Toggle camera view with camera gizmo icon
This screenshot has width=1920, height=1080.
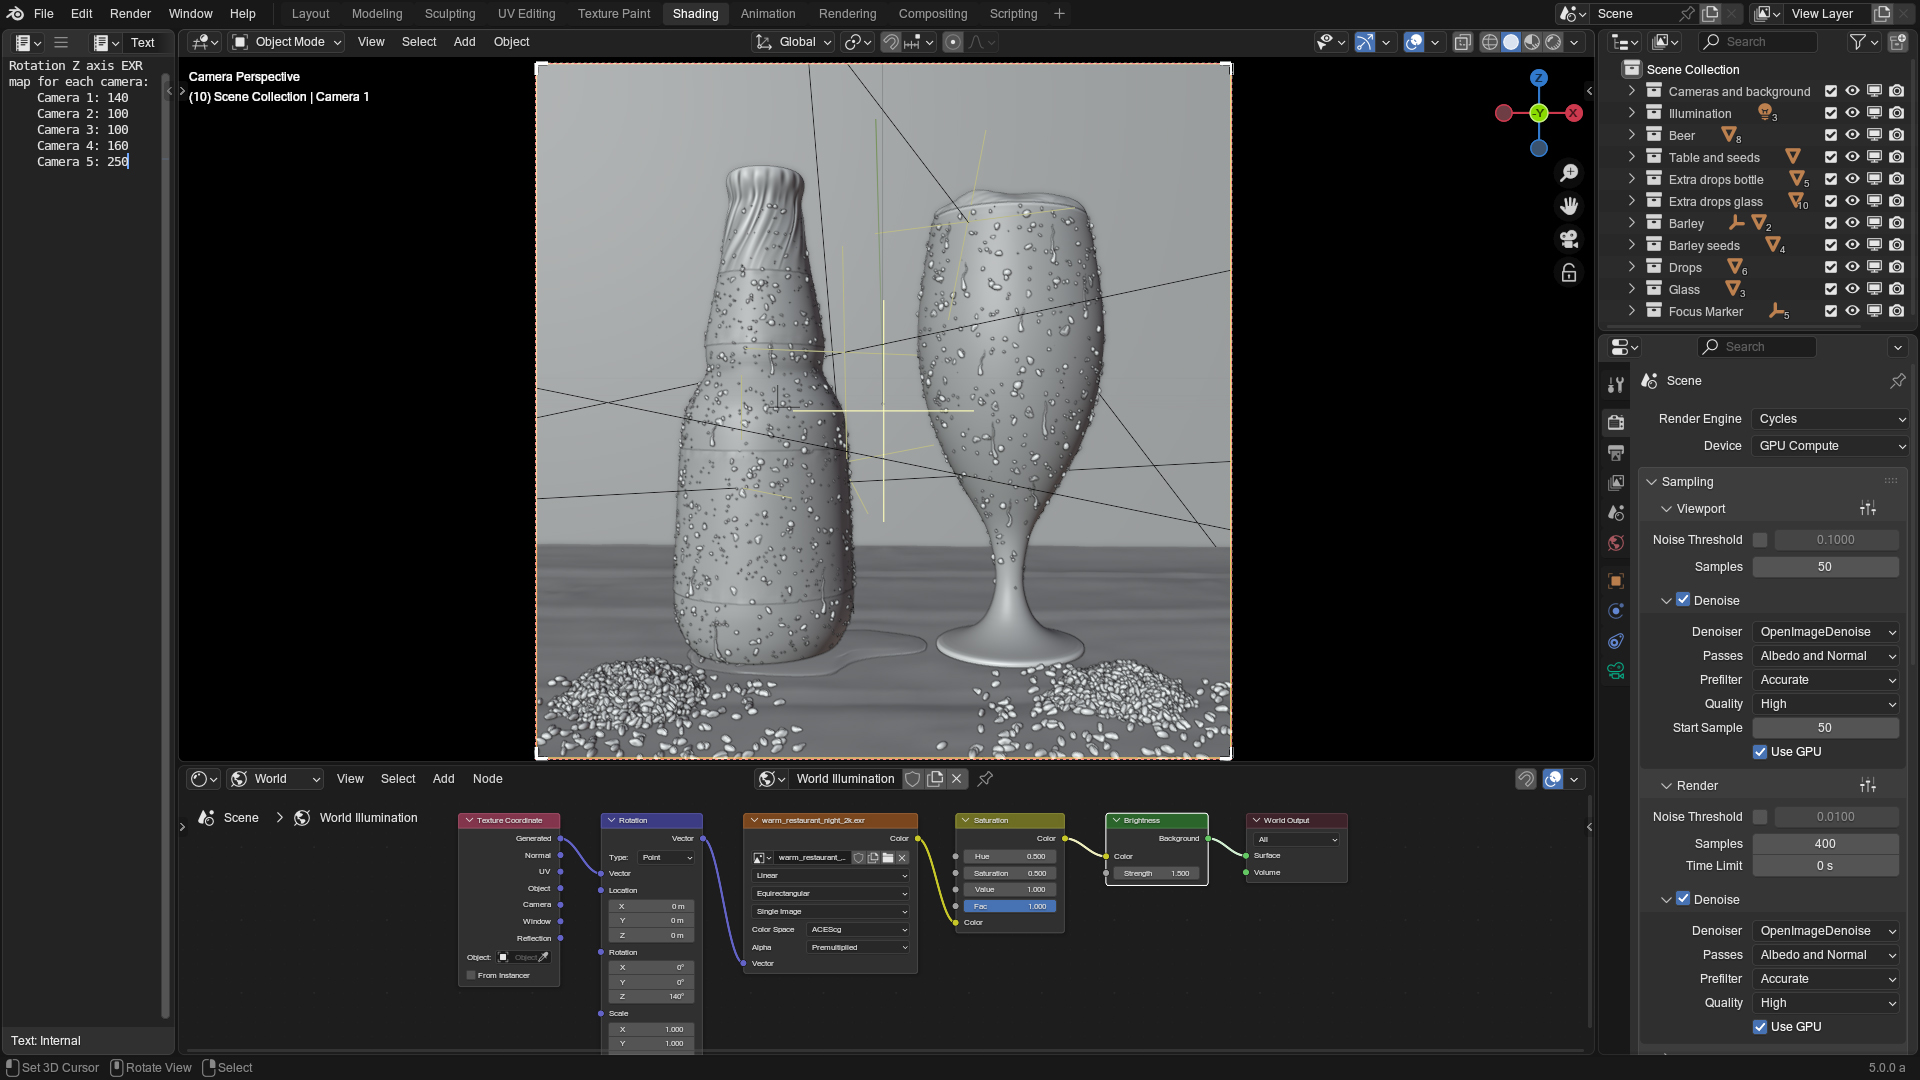coord(1569,239)
